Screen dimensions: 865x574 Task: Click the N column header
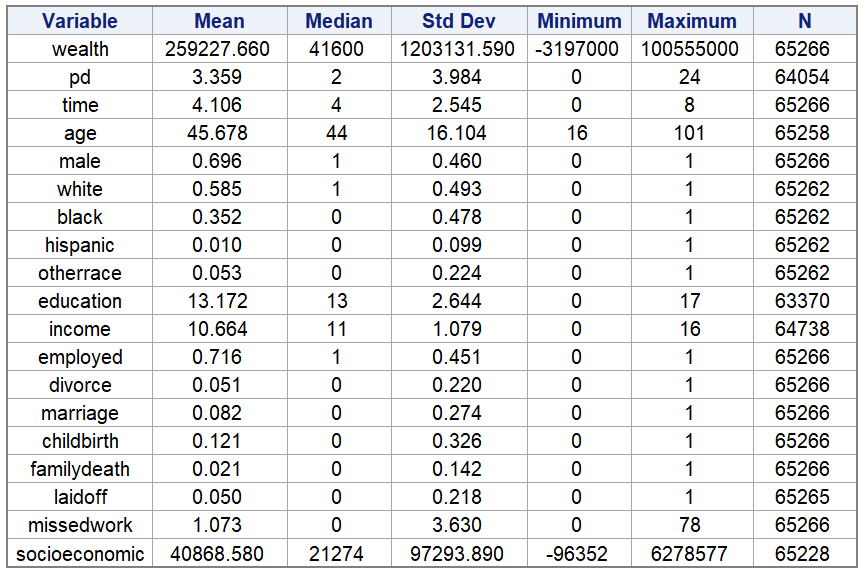tap(805, 21)
